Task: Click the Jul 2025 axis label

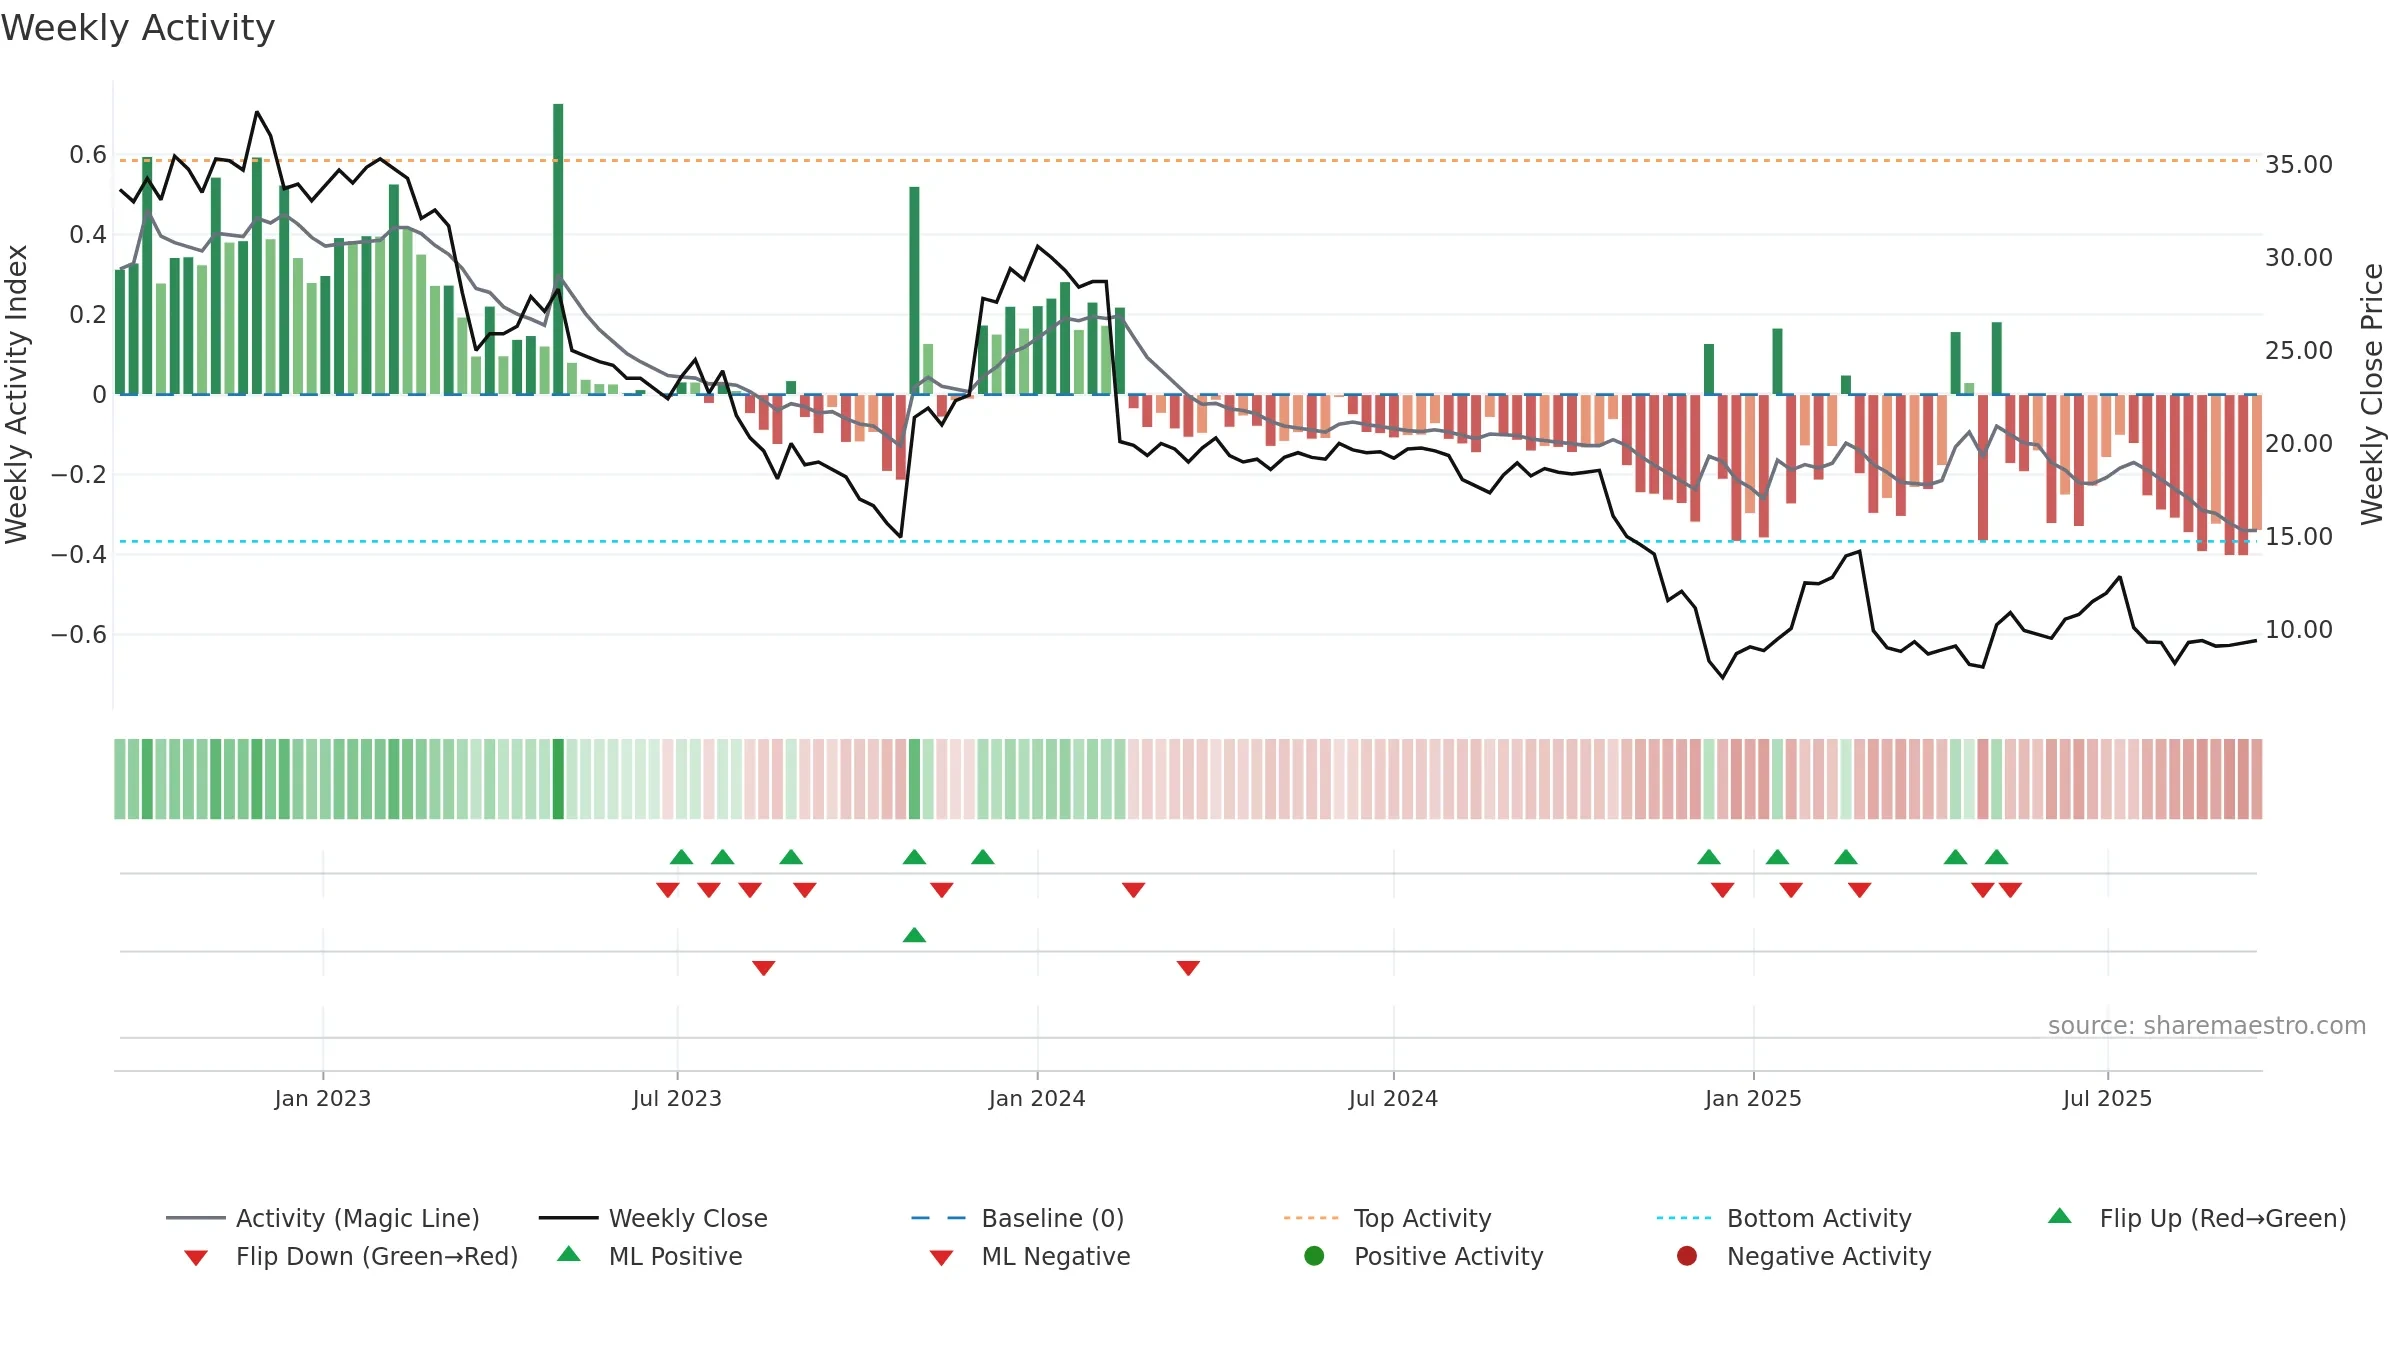Action: 2107,1098
